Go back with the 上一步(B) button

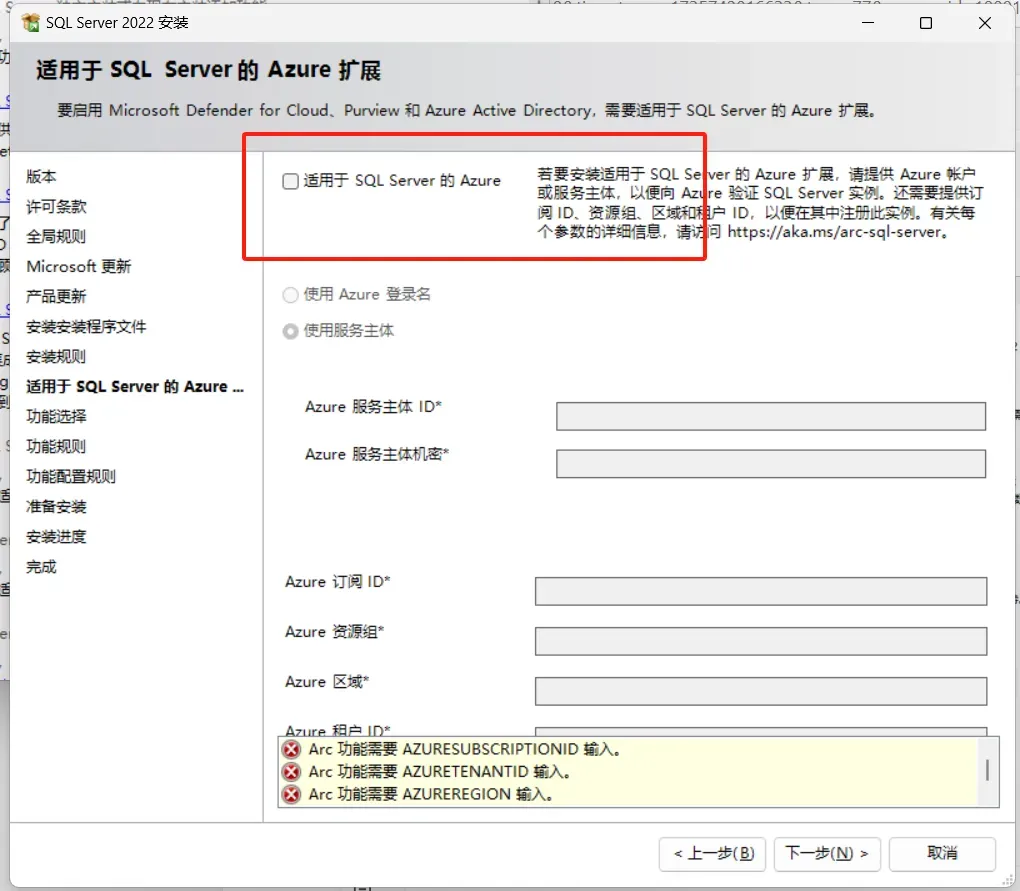point(712,853)
